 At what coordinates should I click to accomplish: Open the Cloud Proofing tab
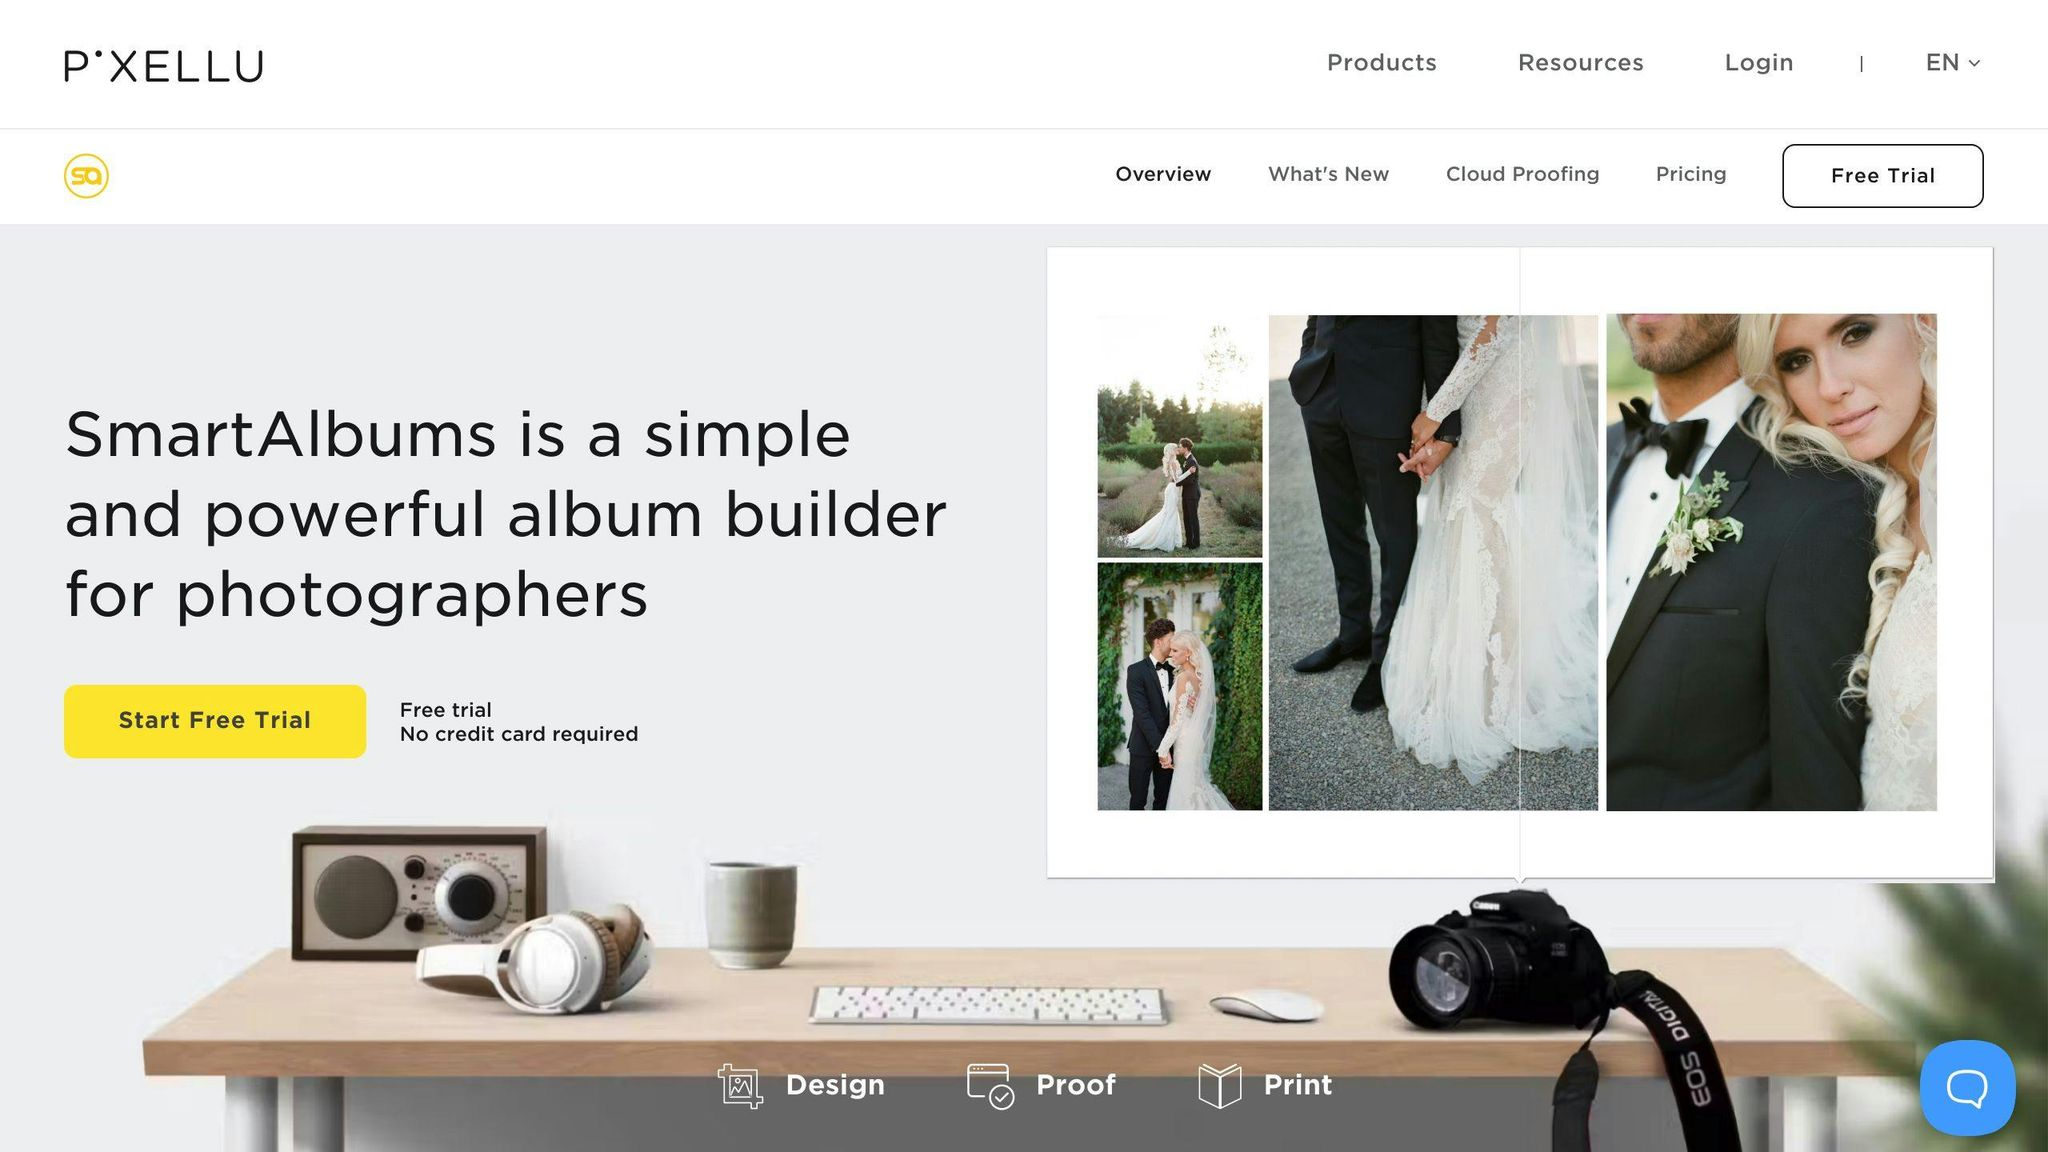tap(1523, 174)
